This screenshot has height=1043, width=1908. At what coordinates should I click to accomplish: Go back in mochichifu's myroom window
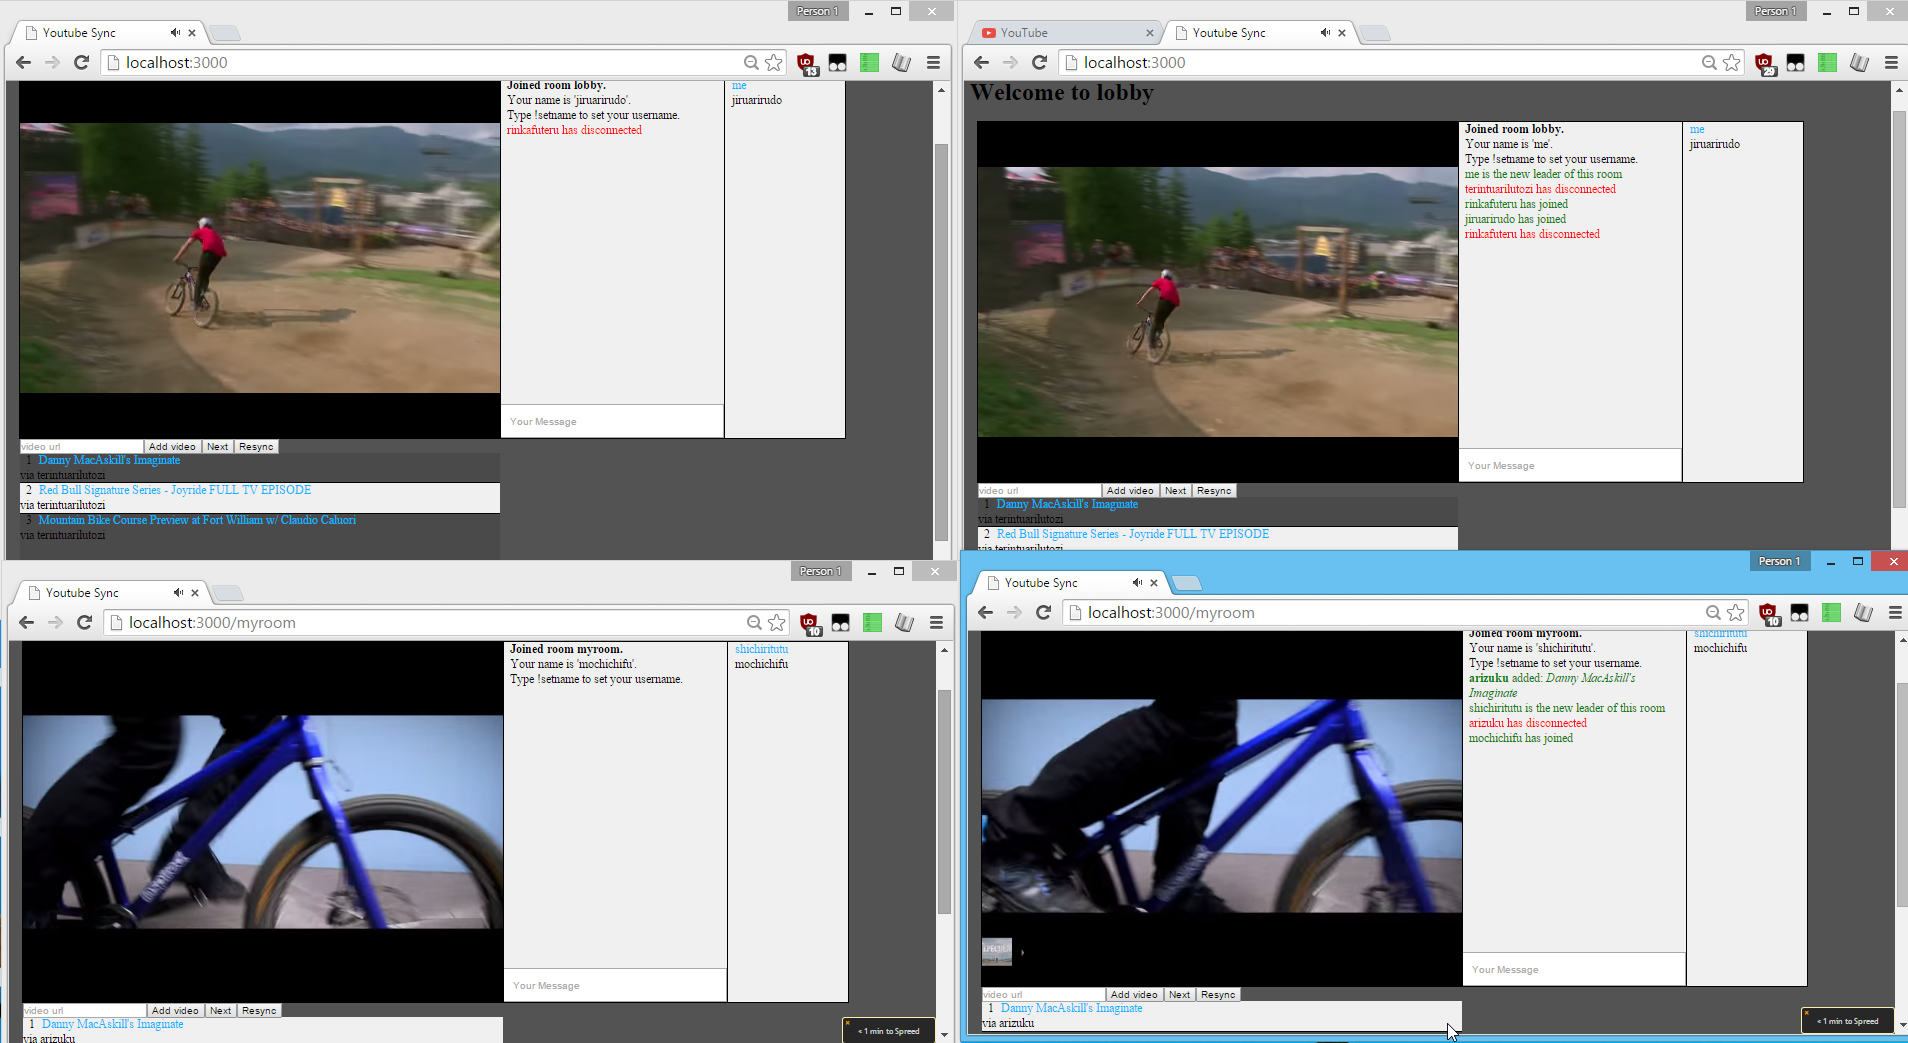click(x=27, y=622)
